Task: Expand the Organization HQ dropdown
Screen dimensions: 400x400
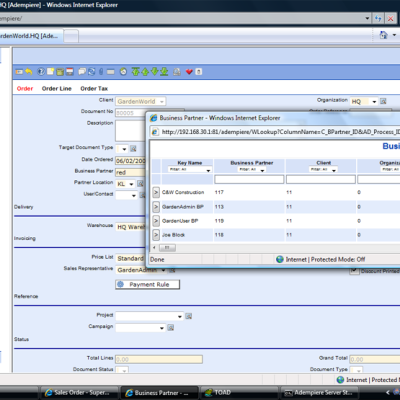Action: pos(374,101)
